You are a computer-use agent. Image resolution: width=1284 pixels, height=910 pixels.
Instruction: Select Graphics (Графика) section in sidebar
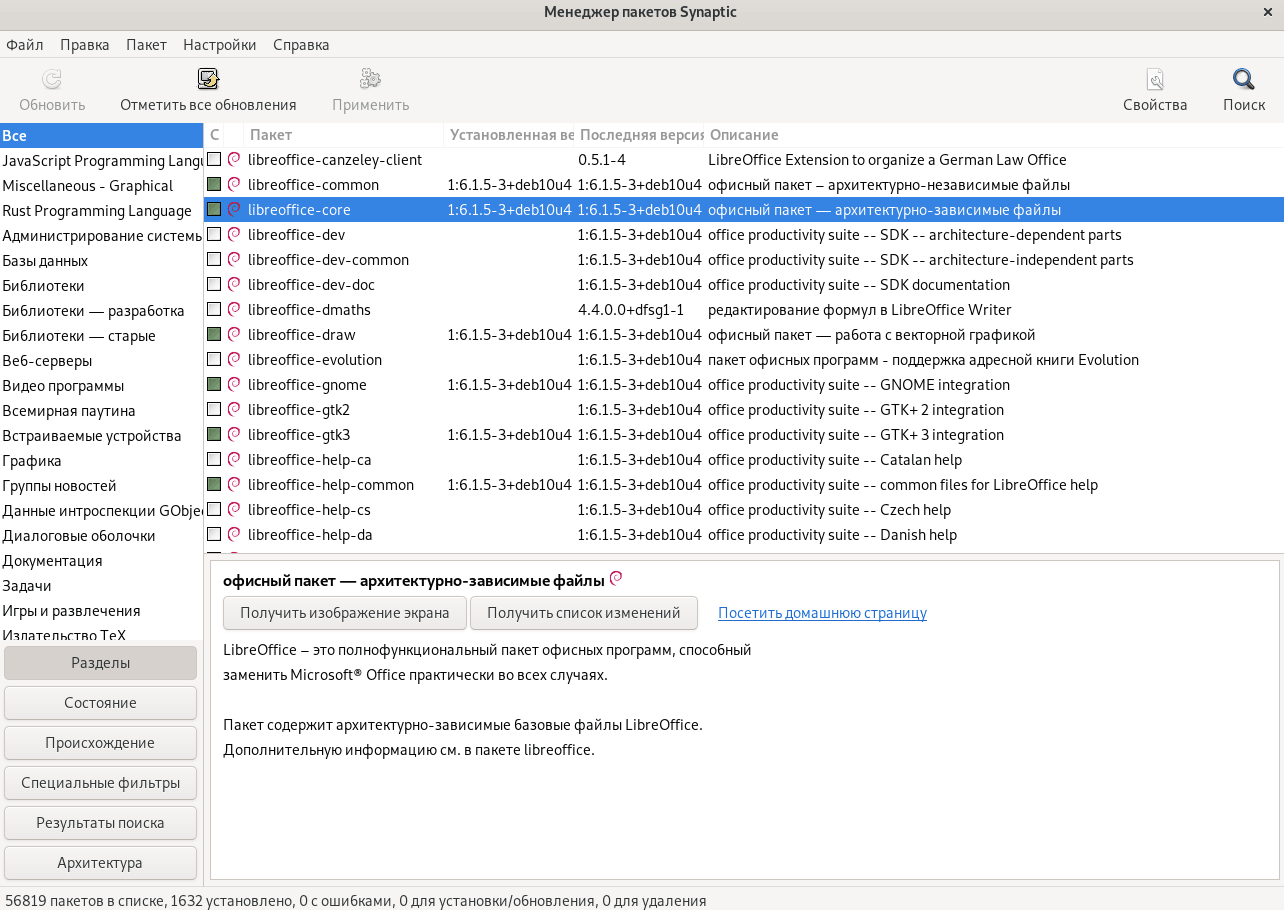[32, 461]
